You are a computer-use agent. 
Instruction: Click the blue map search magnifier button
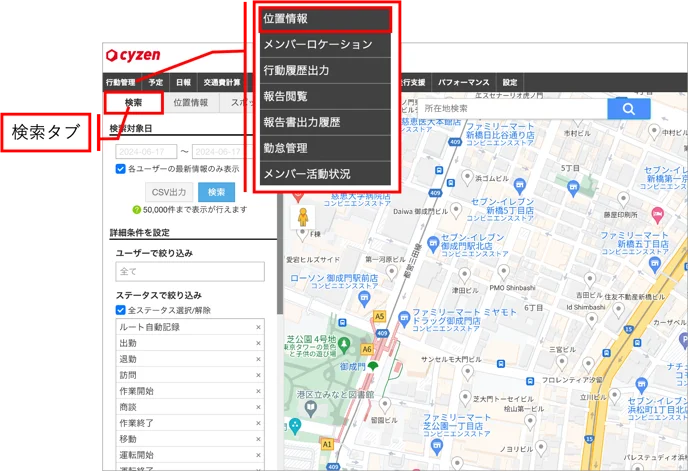pyautogui.click(x=628, y=108)
